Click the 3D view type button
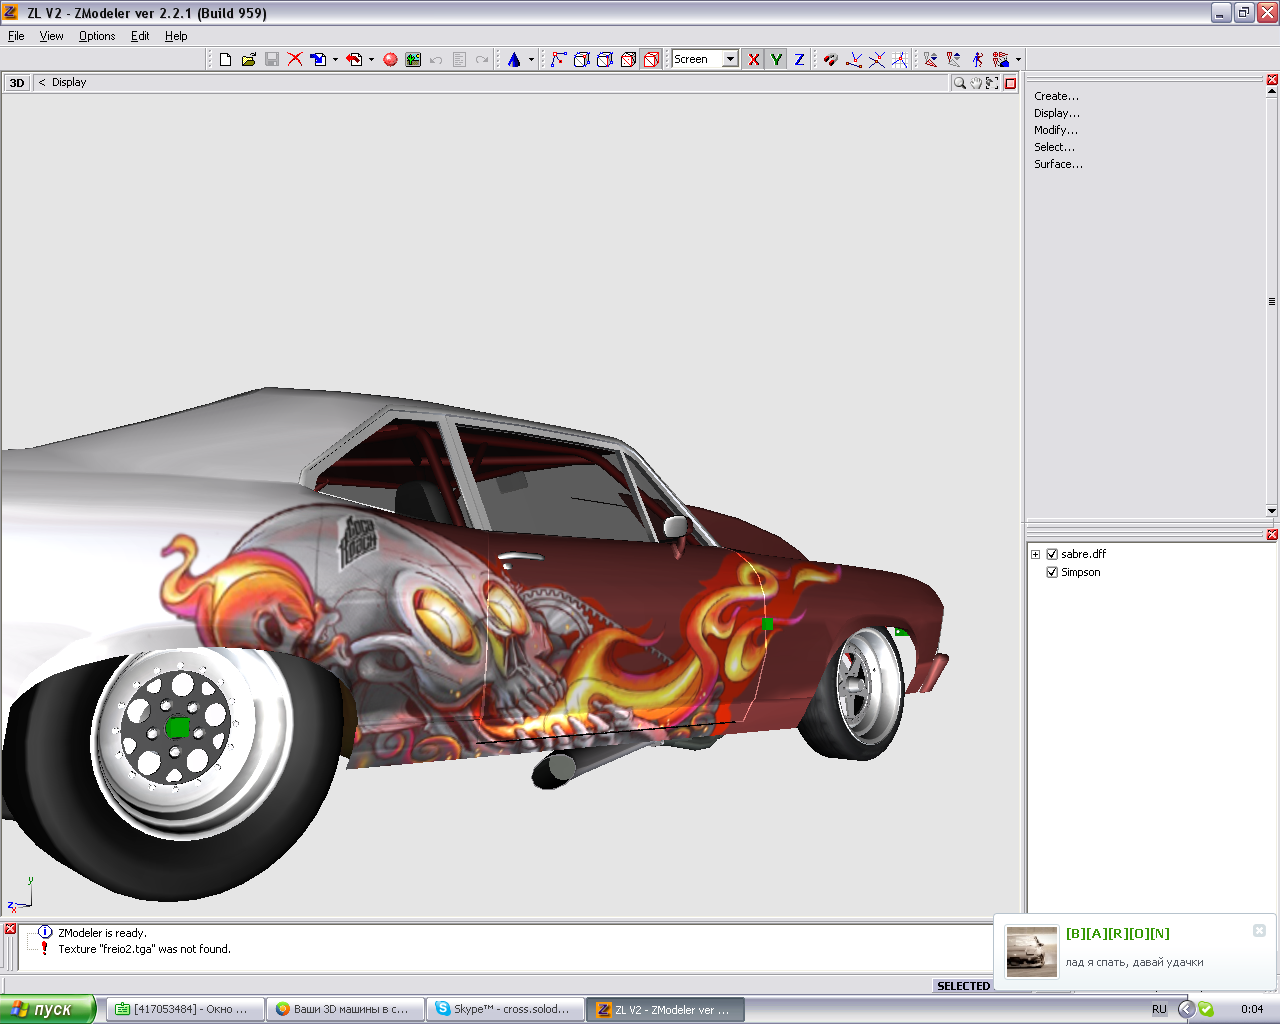This screenshot has height=1024, width=1280. [17, 83]
